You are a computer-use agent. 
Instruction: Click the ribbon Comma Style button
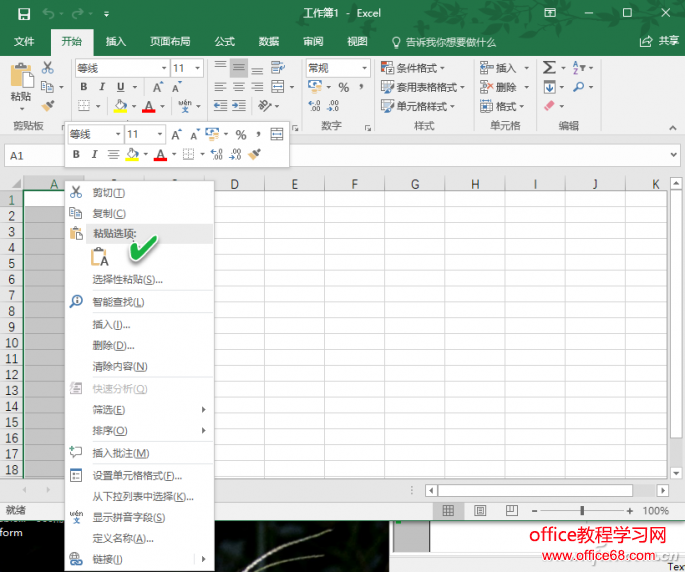pos(361,87)
